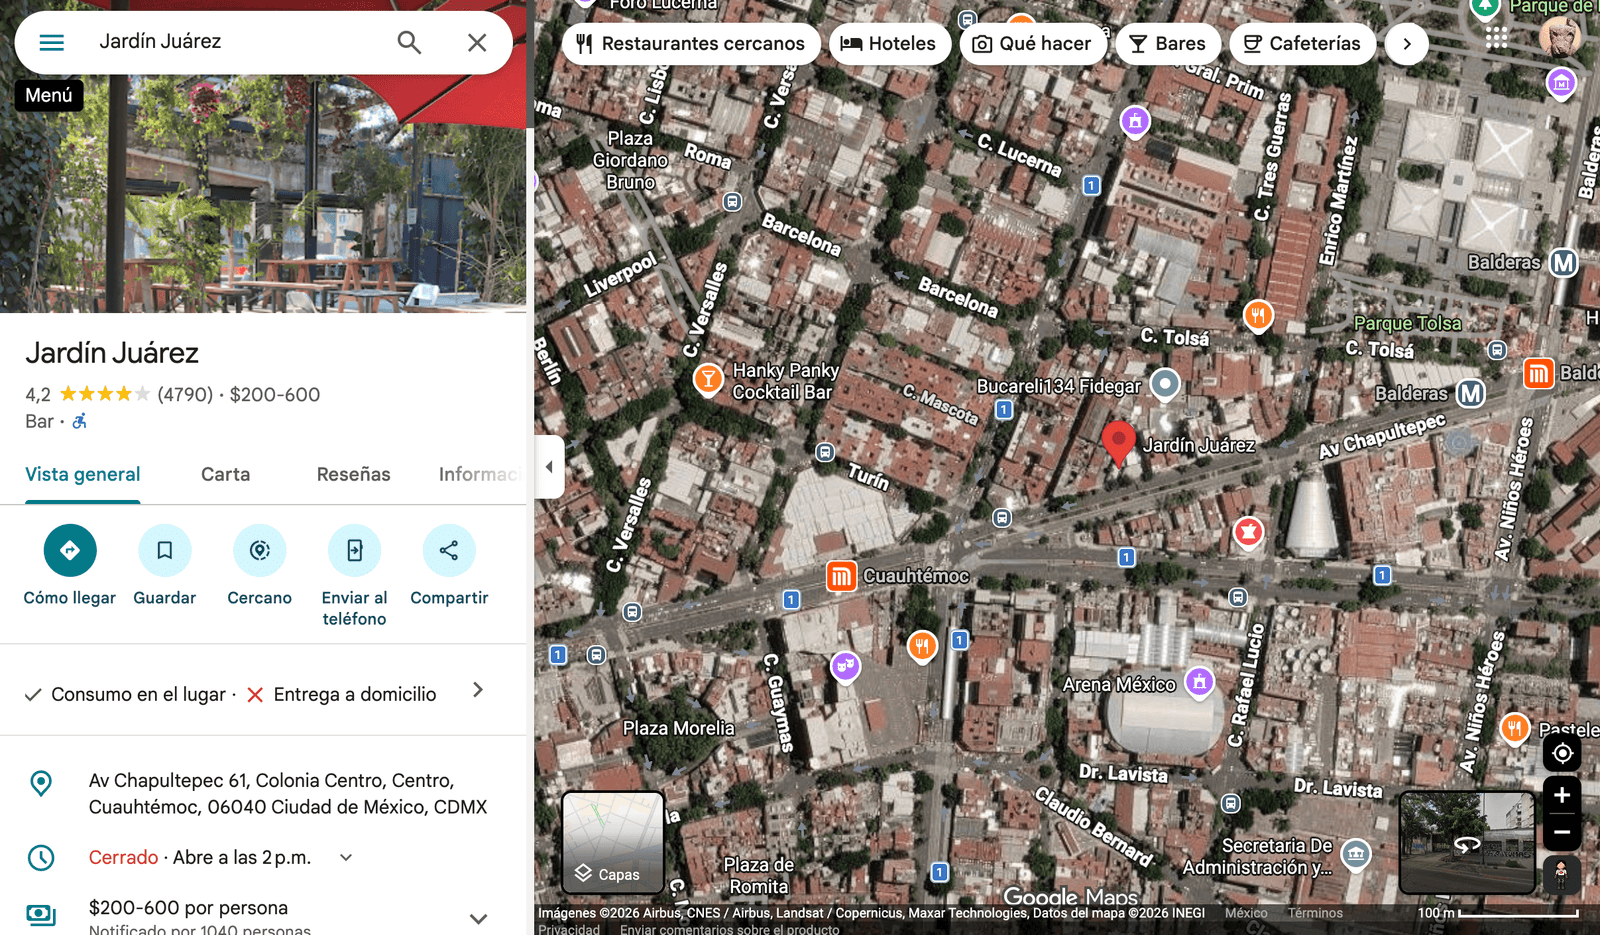Click the Plaza Giordano Bruno label
This screenshot has height=935, width=1600.
630,160
